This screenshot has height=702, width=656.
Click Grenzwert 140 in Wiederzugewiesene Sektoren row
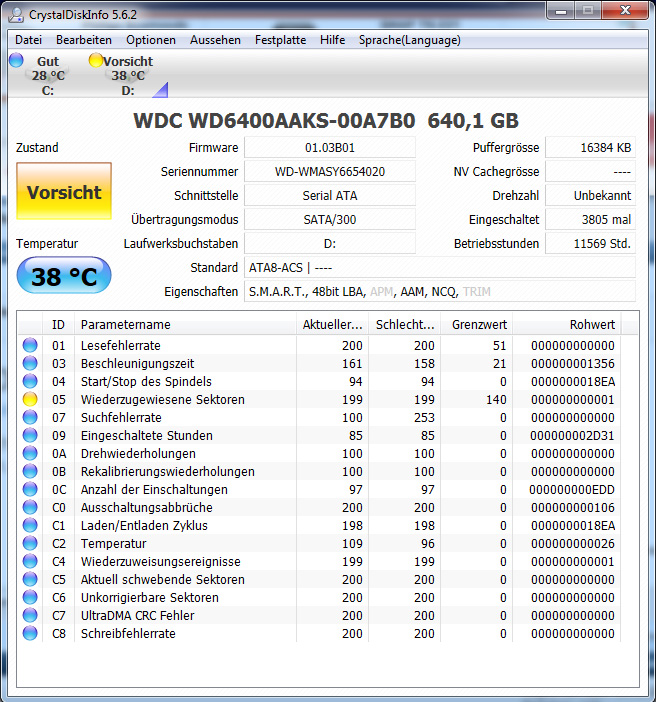[496, 399]
